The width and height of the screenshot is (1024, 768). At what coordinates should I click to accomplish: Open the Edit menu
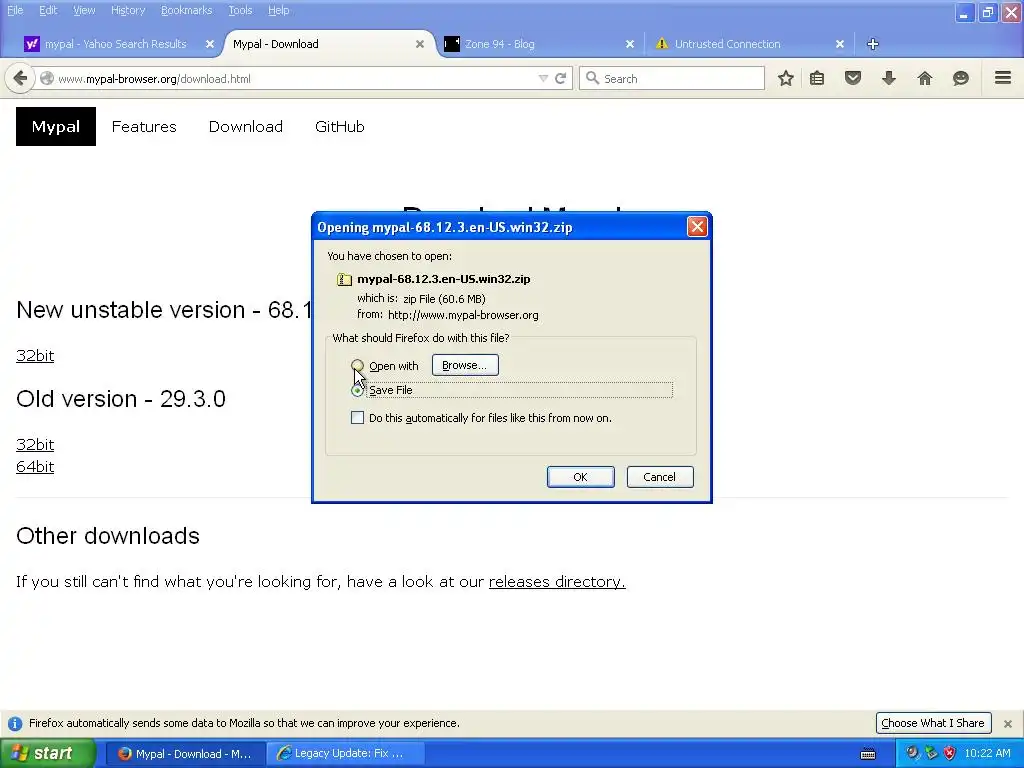click(48, 10)
